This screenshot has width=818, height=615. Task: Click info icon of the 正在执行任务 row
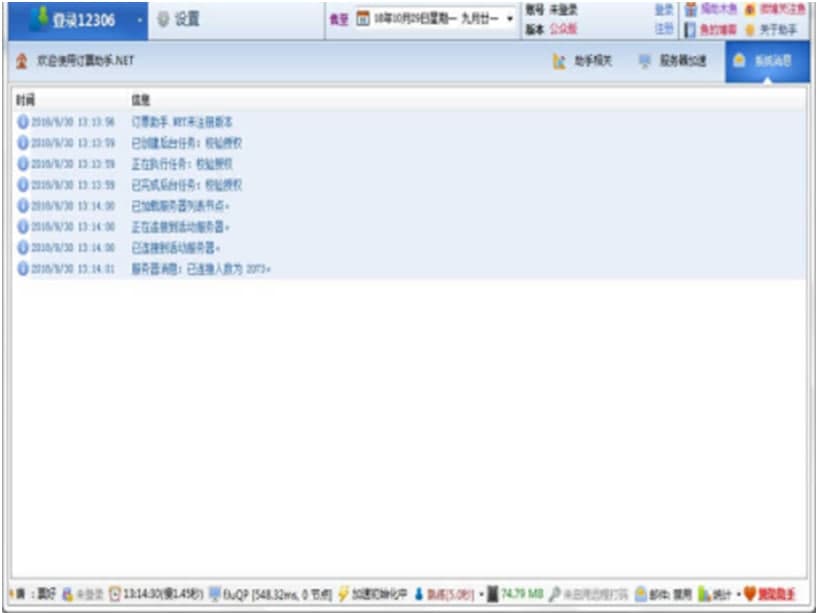click(23, 163)
